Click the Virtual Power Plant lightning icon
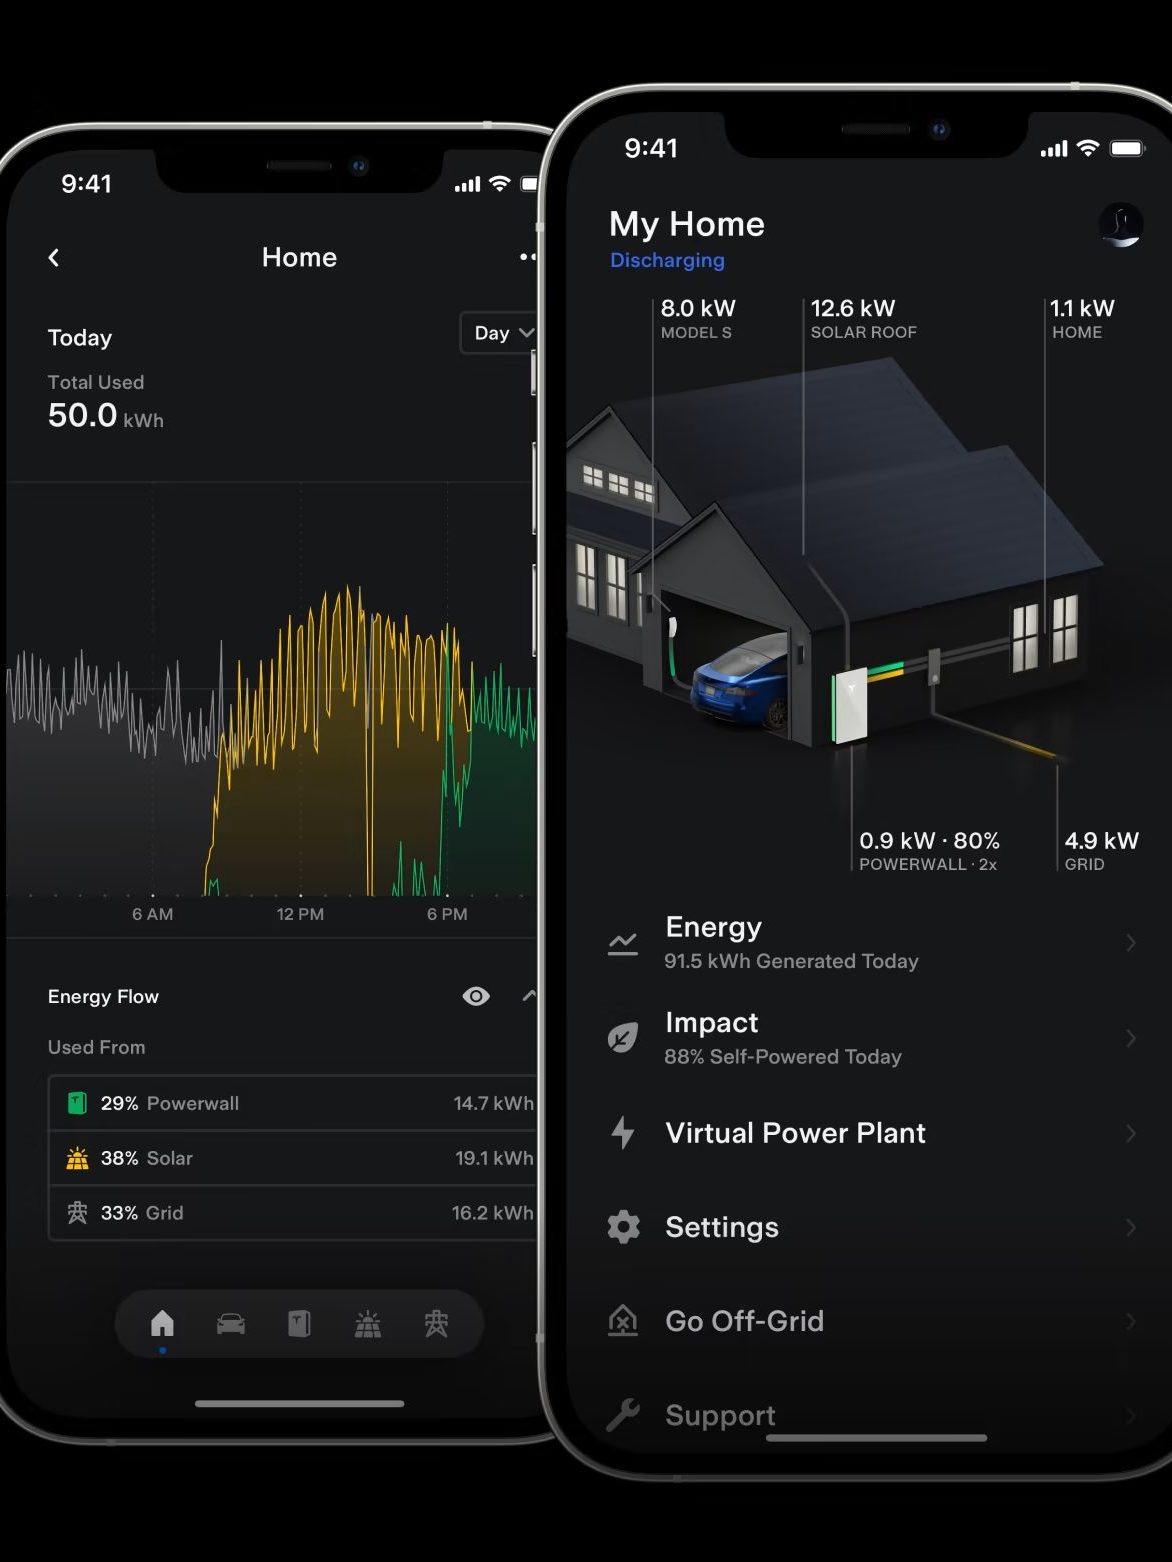This screenshot has height=1562, width=1172. point(623,1133)
